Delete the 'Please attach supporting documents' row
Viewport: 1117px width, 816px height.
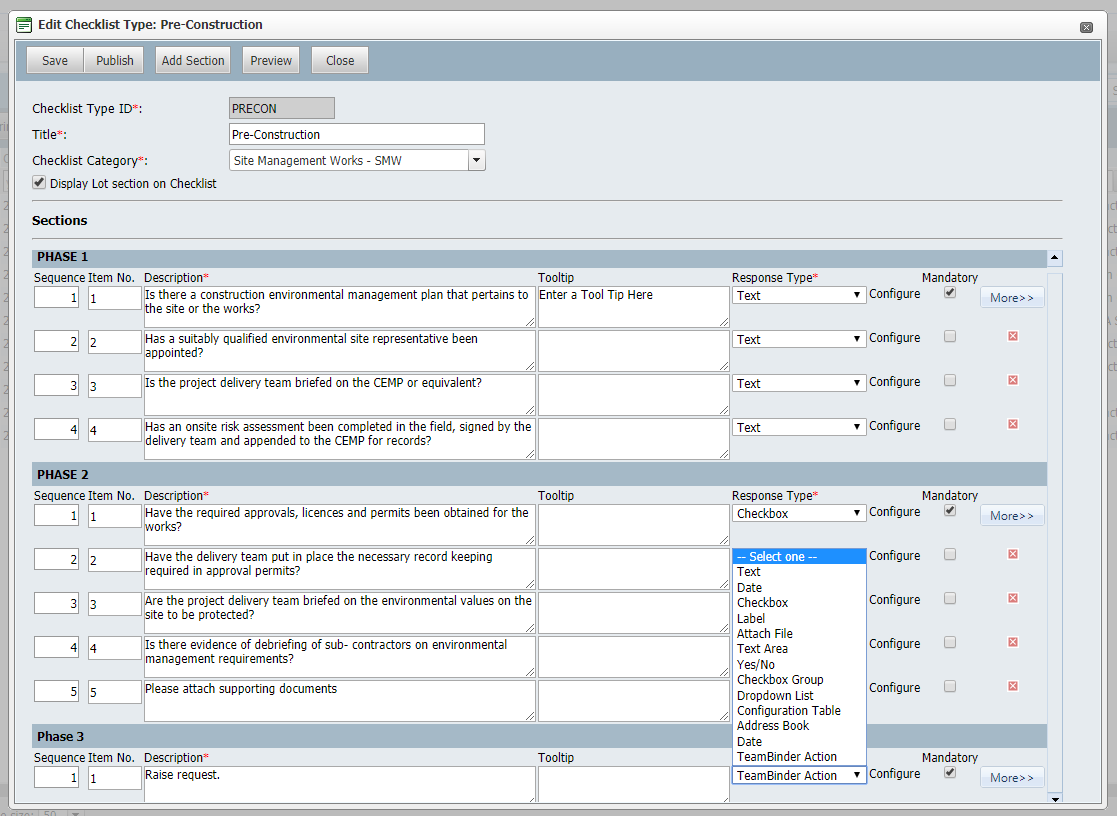tap(1012, 687)
